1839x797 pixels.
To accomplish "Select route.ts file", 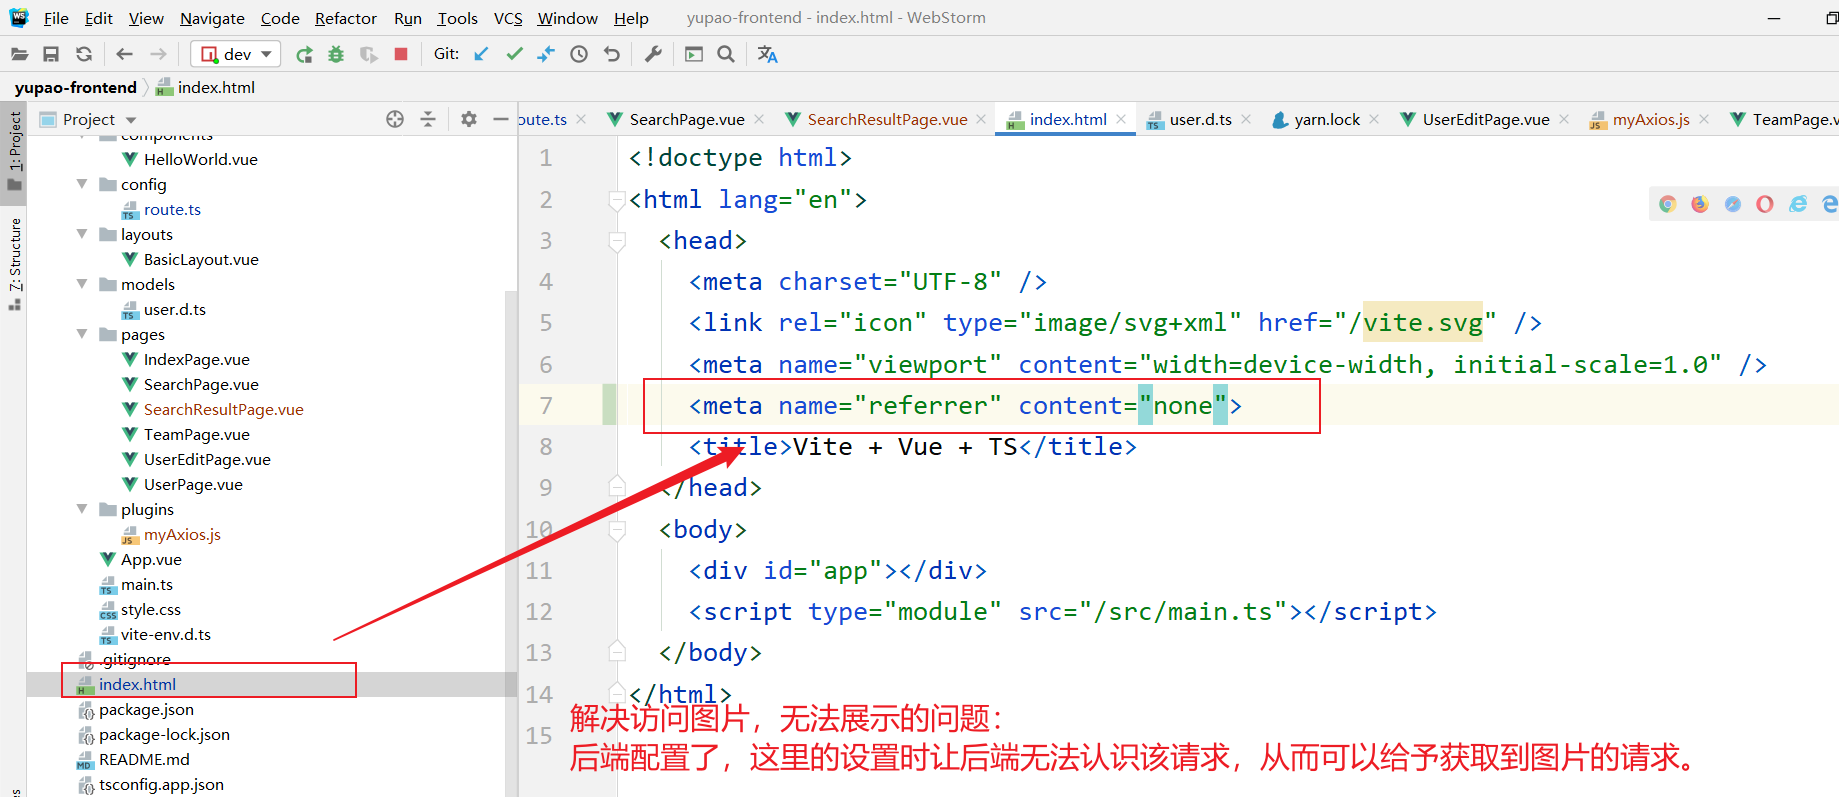I will pos(172,209).
